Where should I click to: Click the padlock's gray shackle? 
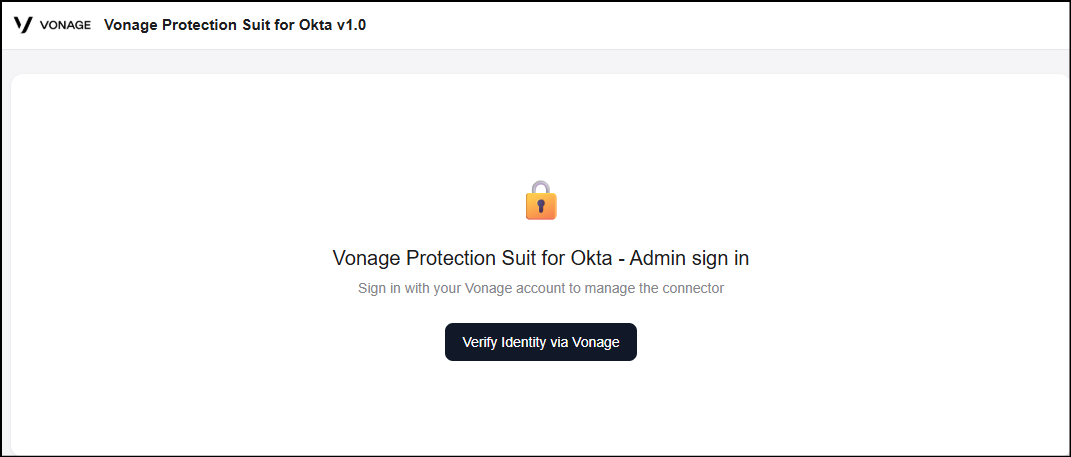click(x=541, y=187)
